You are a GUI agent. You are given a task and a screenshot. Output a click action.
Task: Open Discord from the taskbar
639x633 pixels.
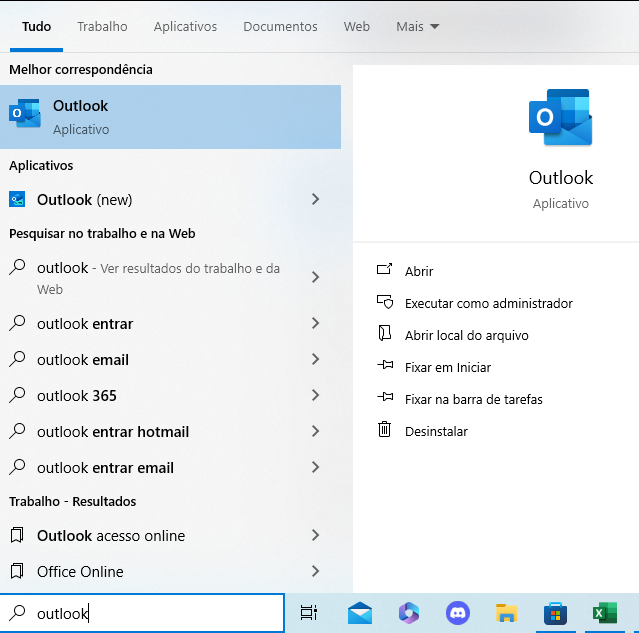pos(458,613)
